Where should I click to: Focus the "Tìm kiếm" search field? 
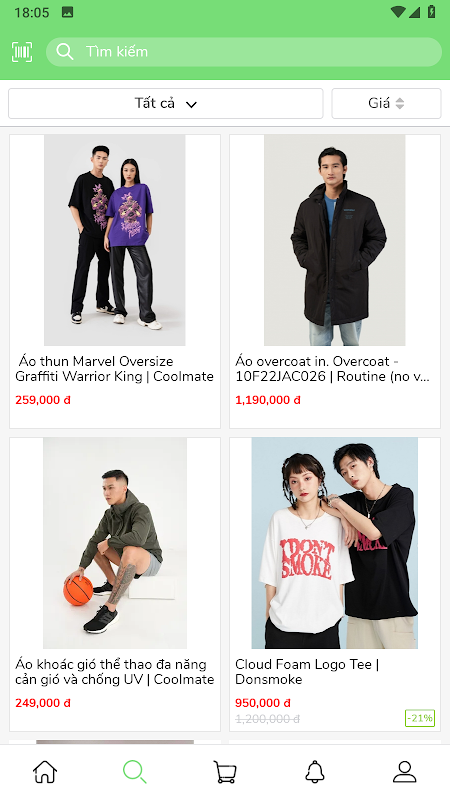click(x=244, y=52)
